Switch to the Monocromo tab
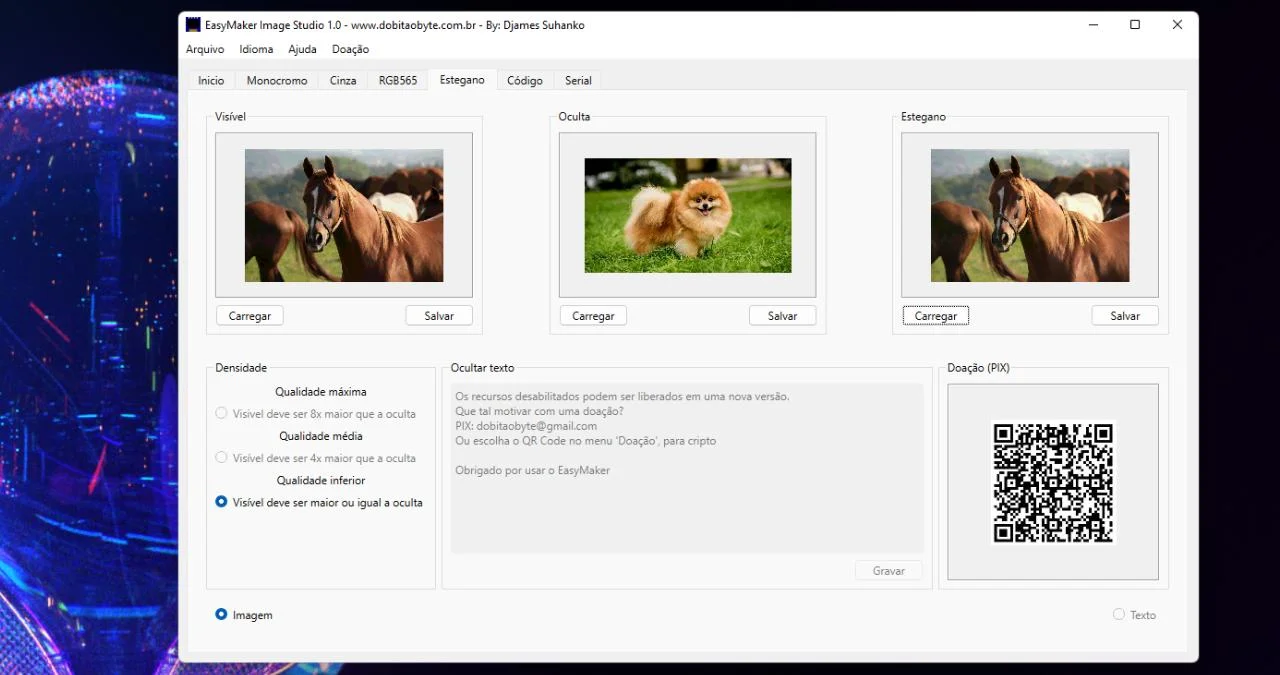1280x675 pixels. [277, 81]
